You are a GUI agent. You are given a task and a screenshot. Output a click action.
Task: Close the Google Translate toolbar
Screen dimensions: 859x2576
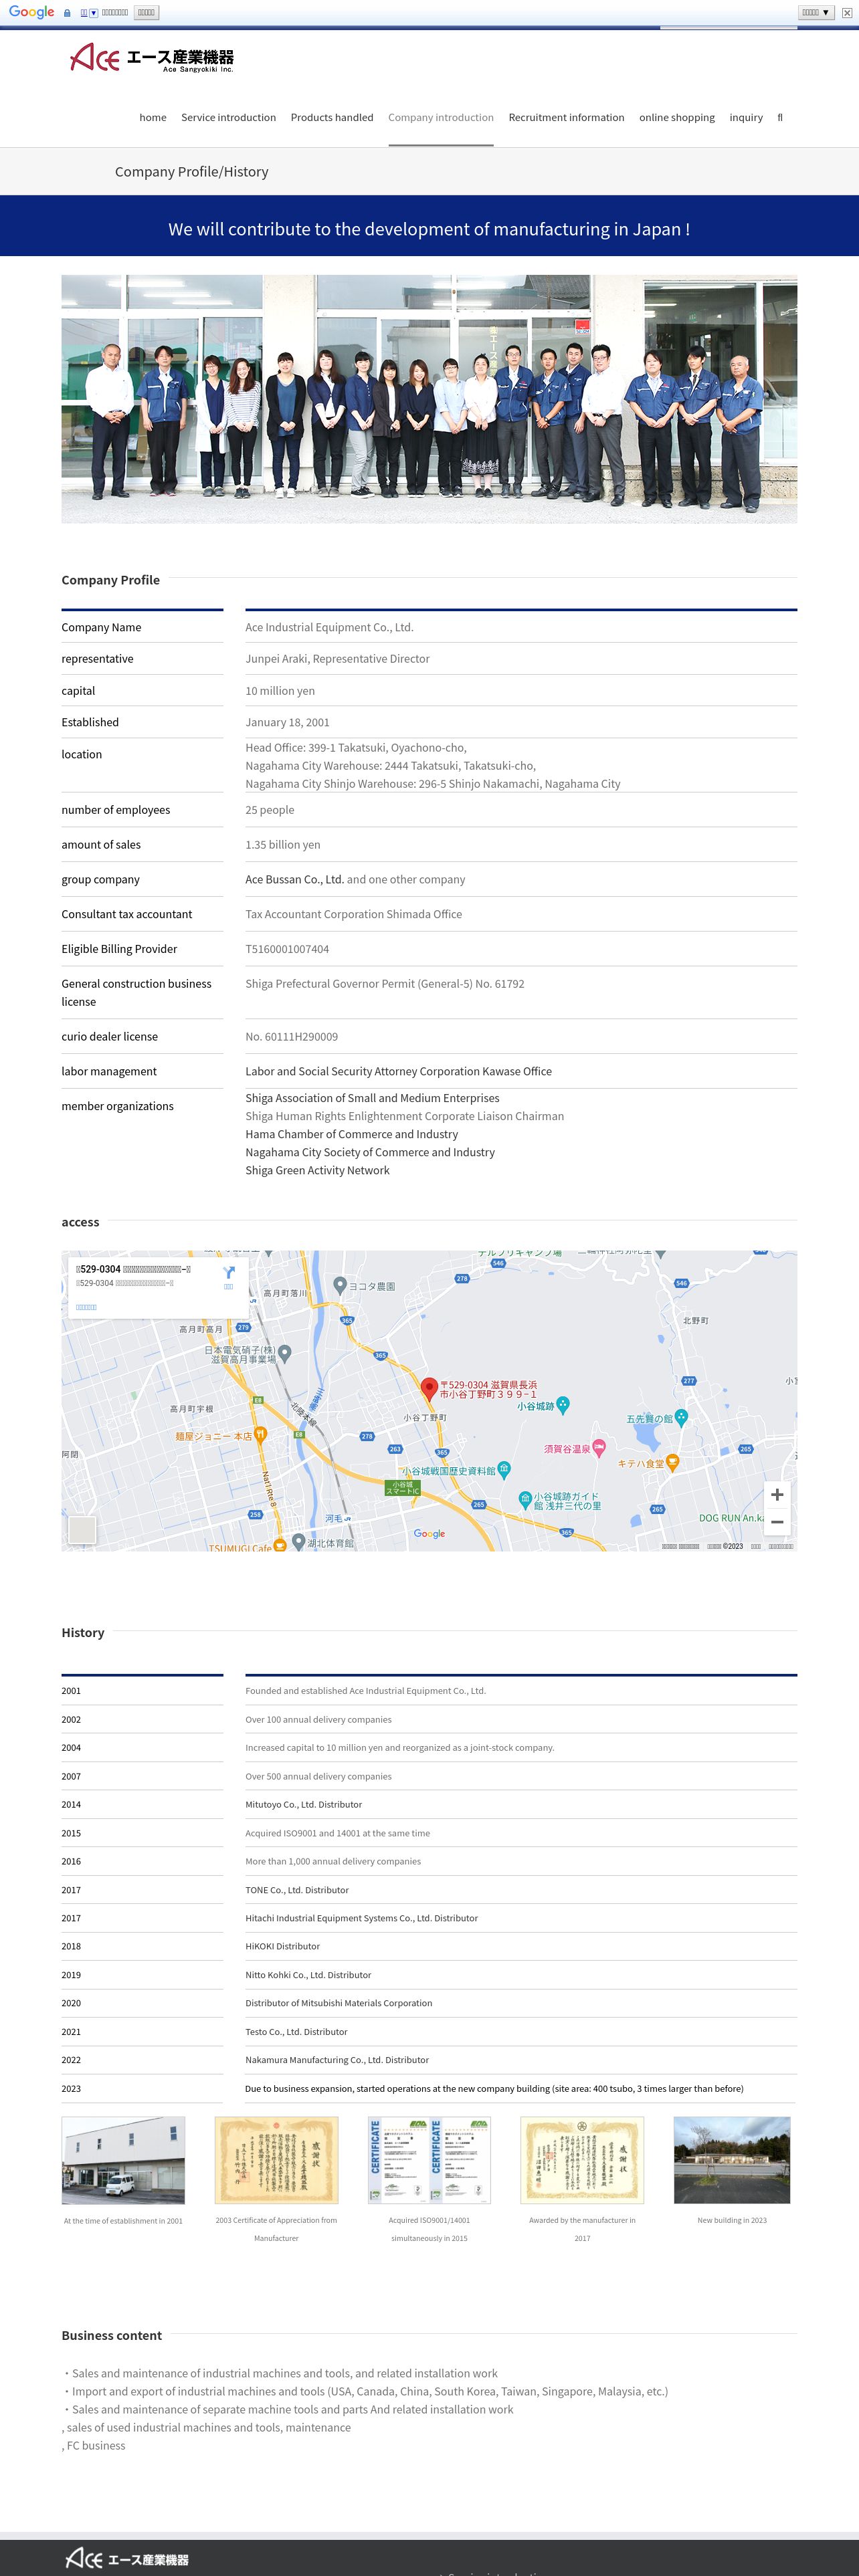pyautogui.click(x=847, y=13)
